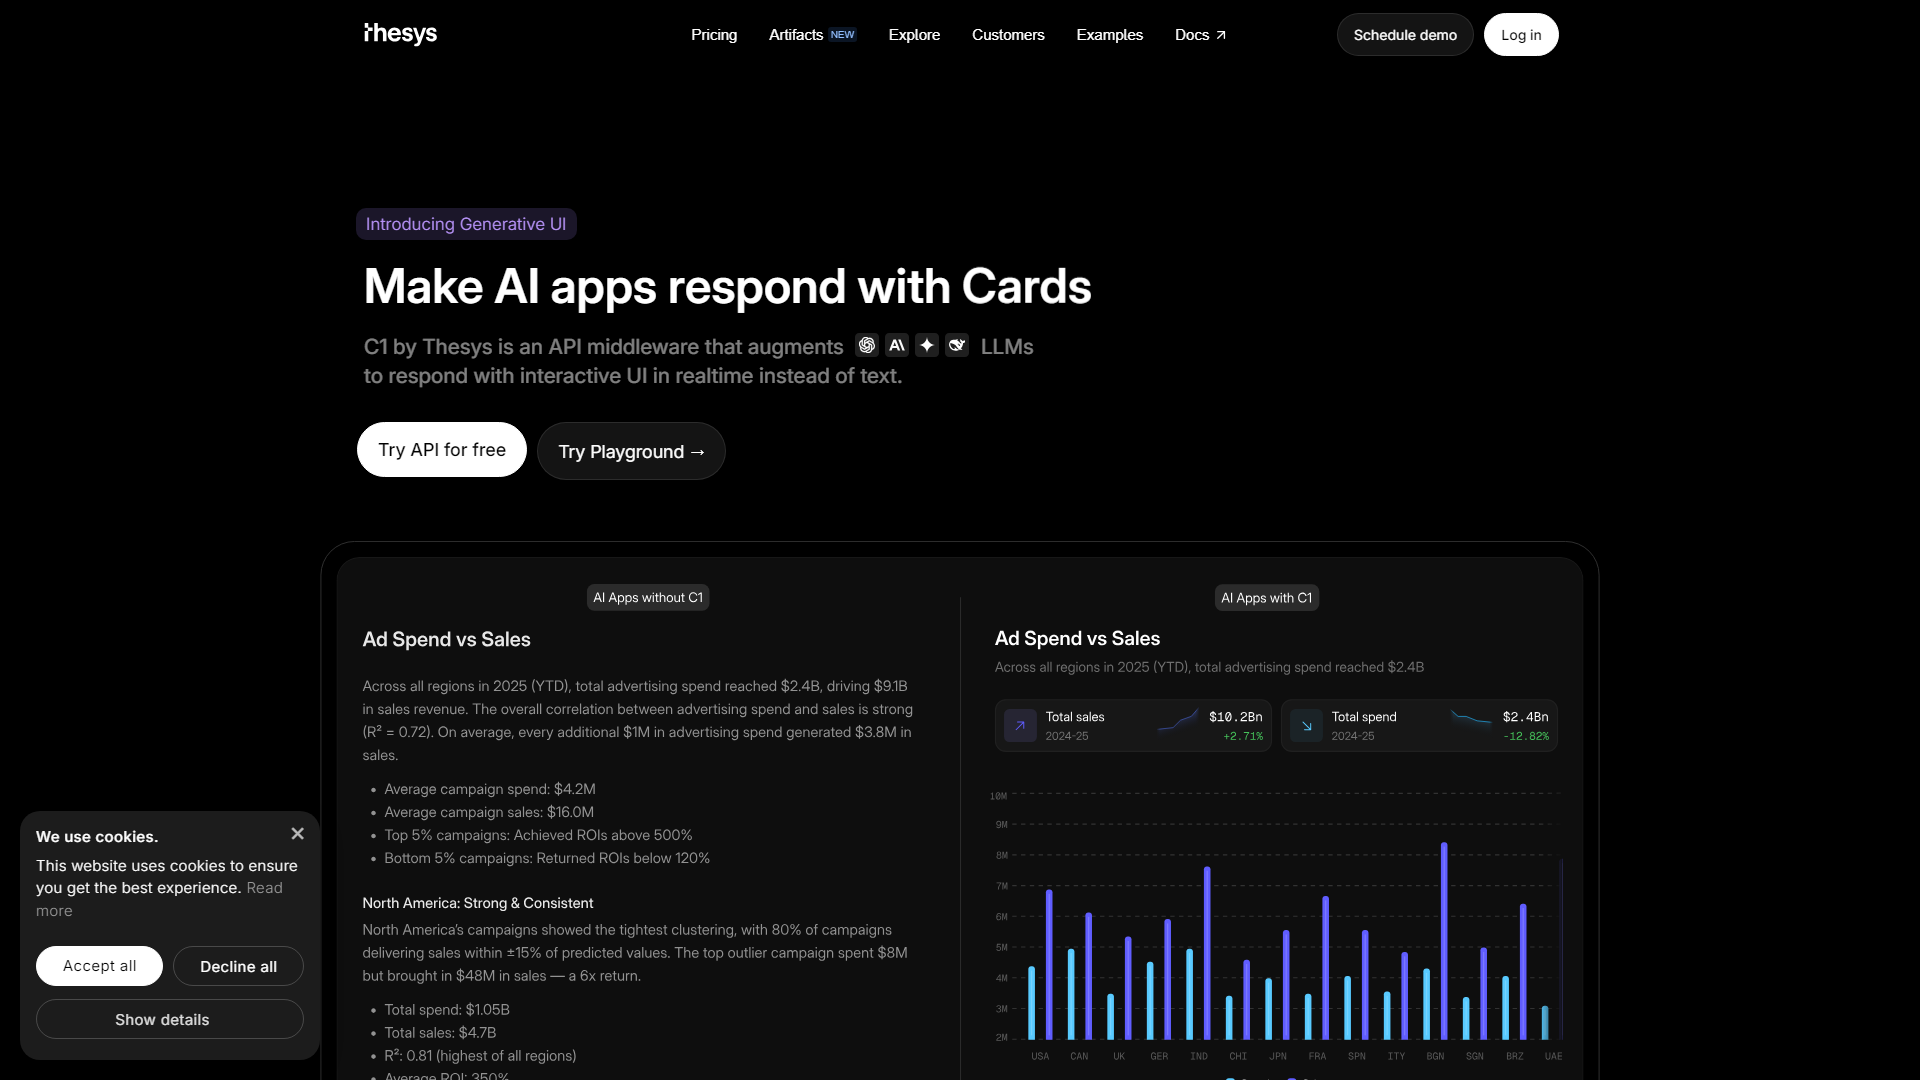The width and height of the screenshot is (1920, 1080).
Task: Click the Total sales up-arrow icon
Action: [x=1020, y=726]
